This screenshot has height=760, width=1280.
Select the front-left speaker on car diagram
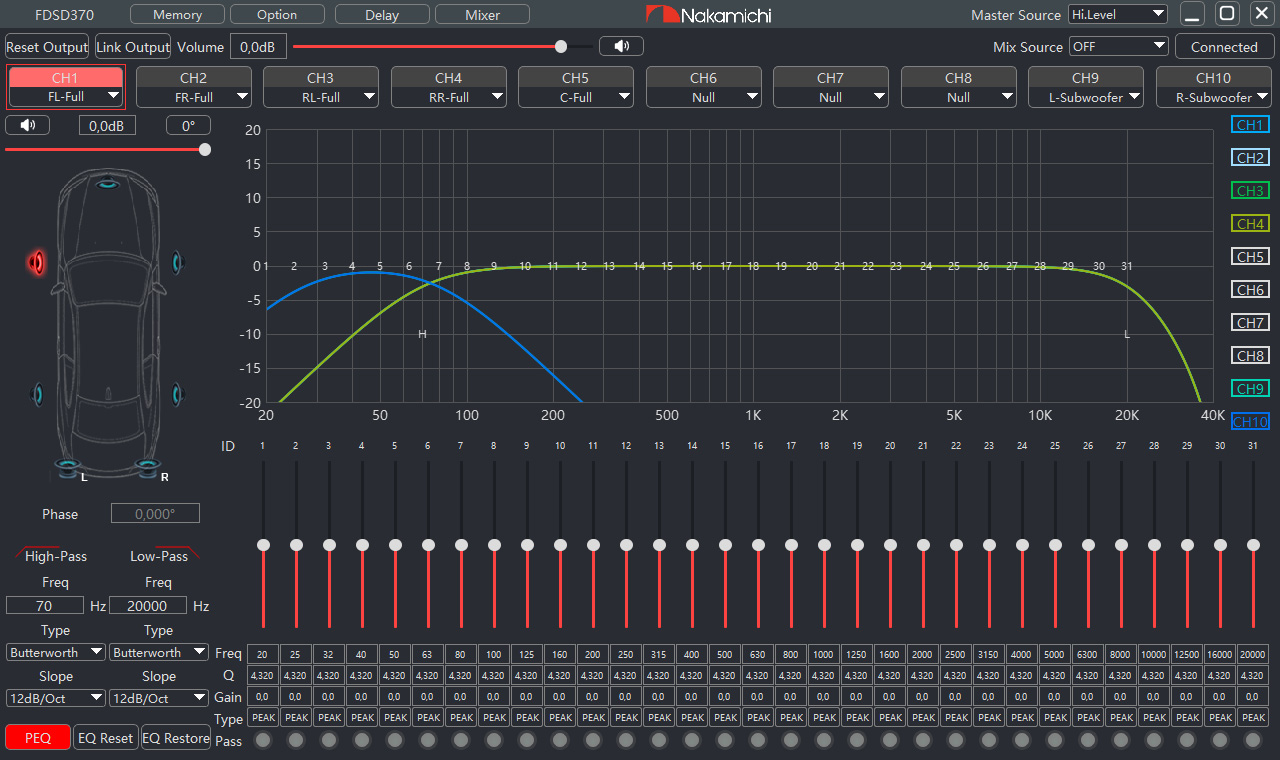click(38, 262)
